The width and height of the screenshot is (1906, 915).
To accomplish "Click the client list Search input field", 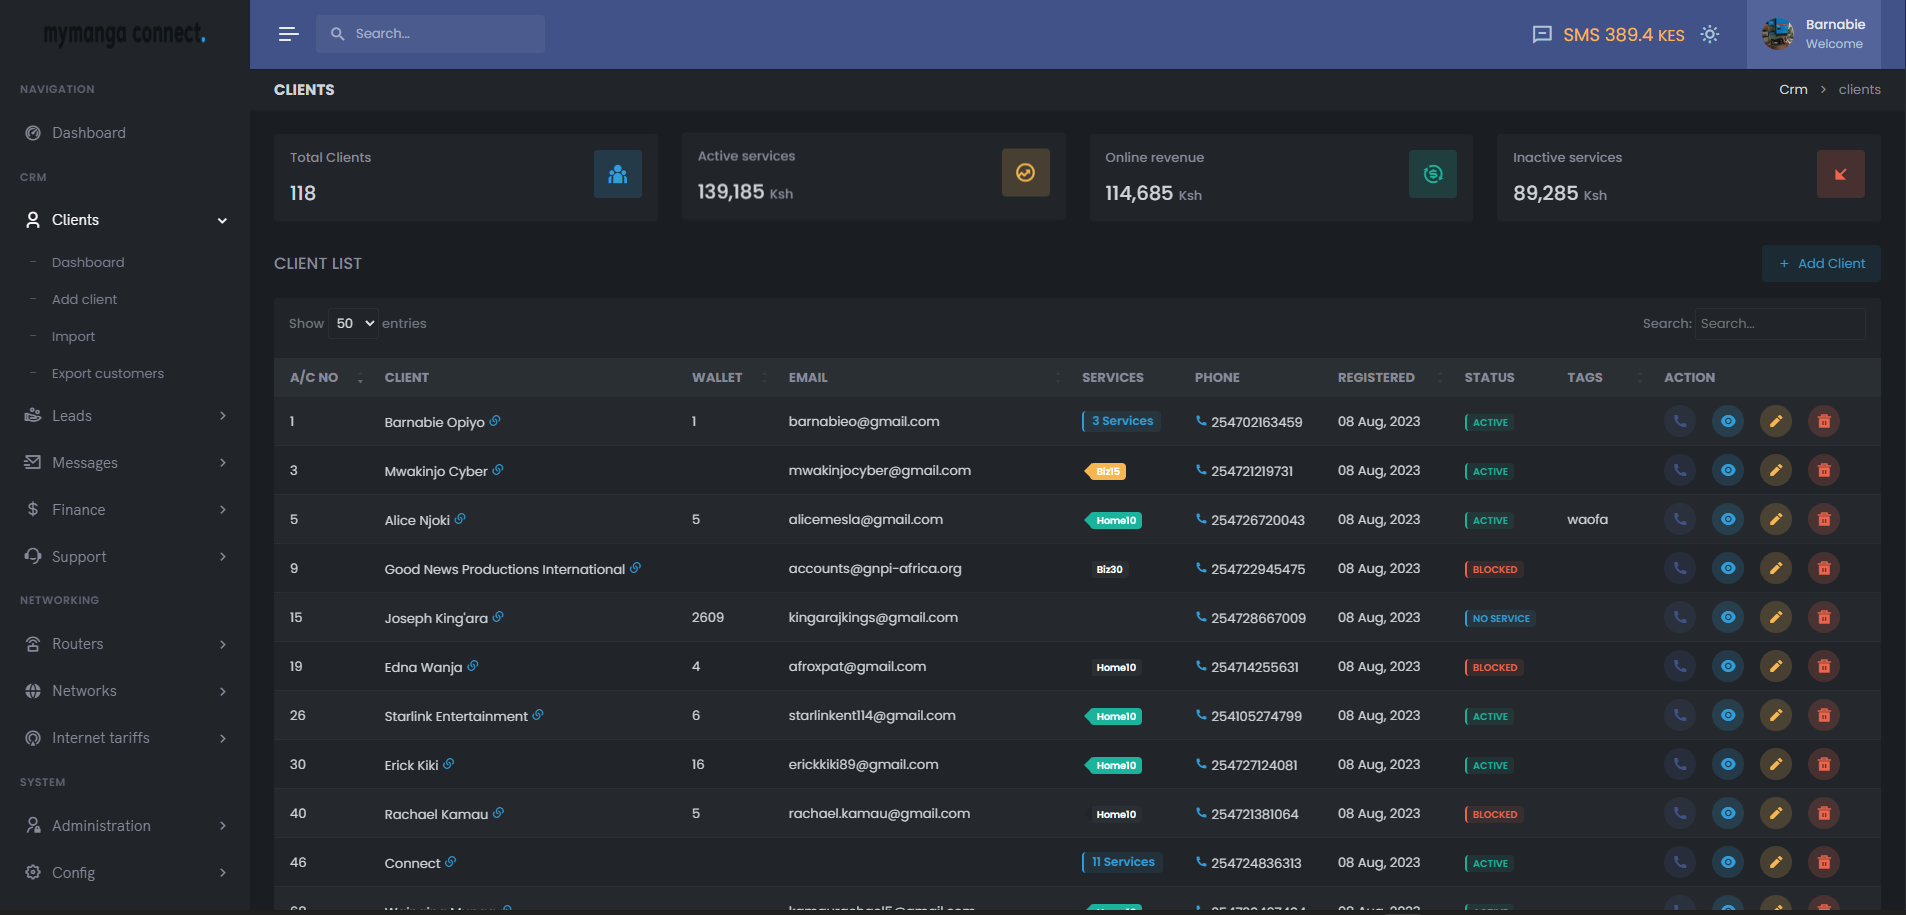I will tap(1778, 324).
